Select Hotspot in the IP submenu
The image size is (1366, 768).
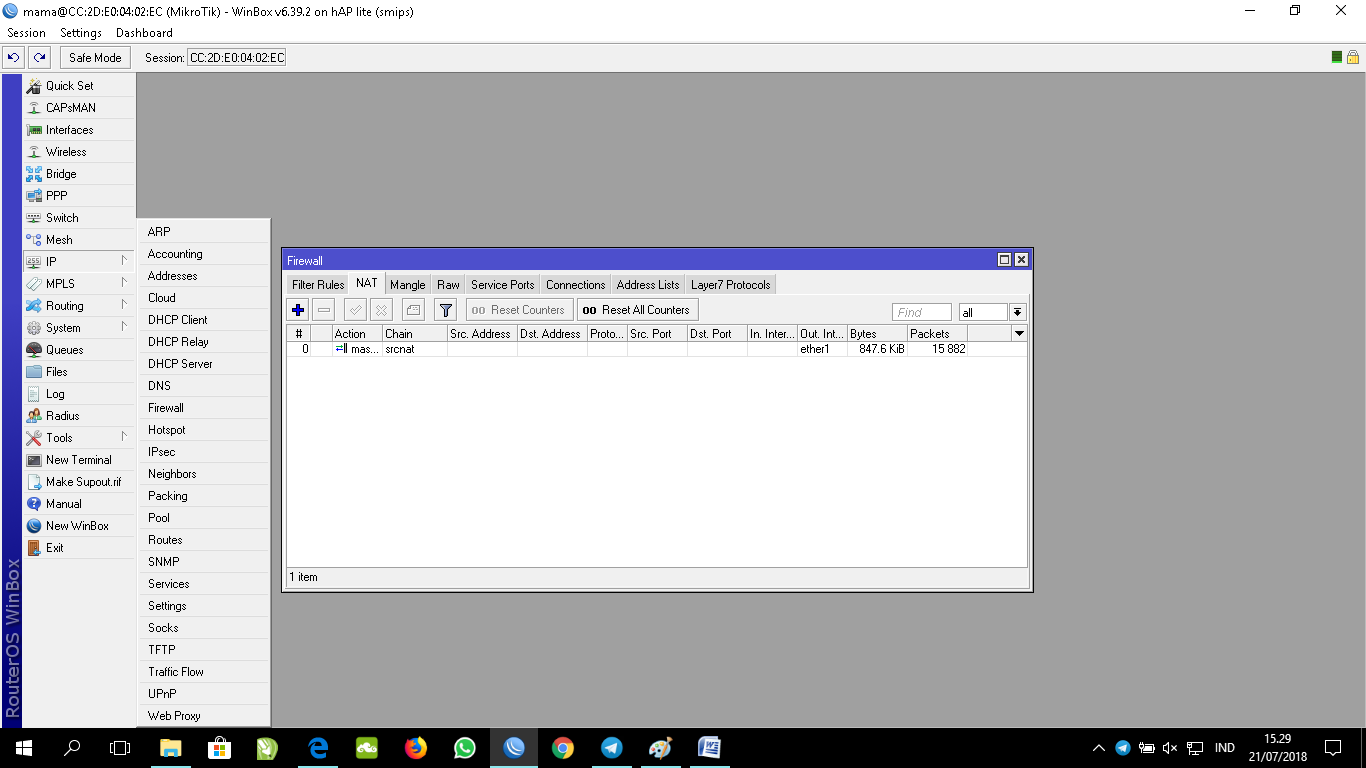coord(204,430)
